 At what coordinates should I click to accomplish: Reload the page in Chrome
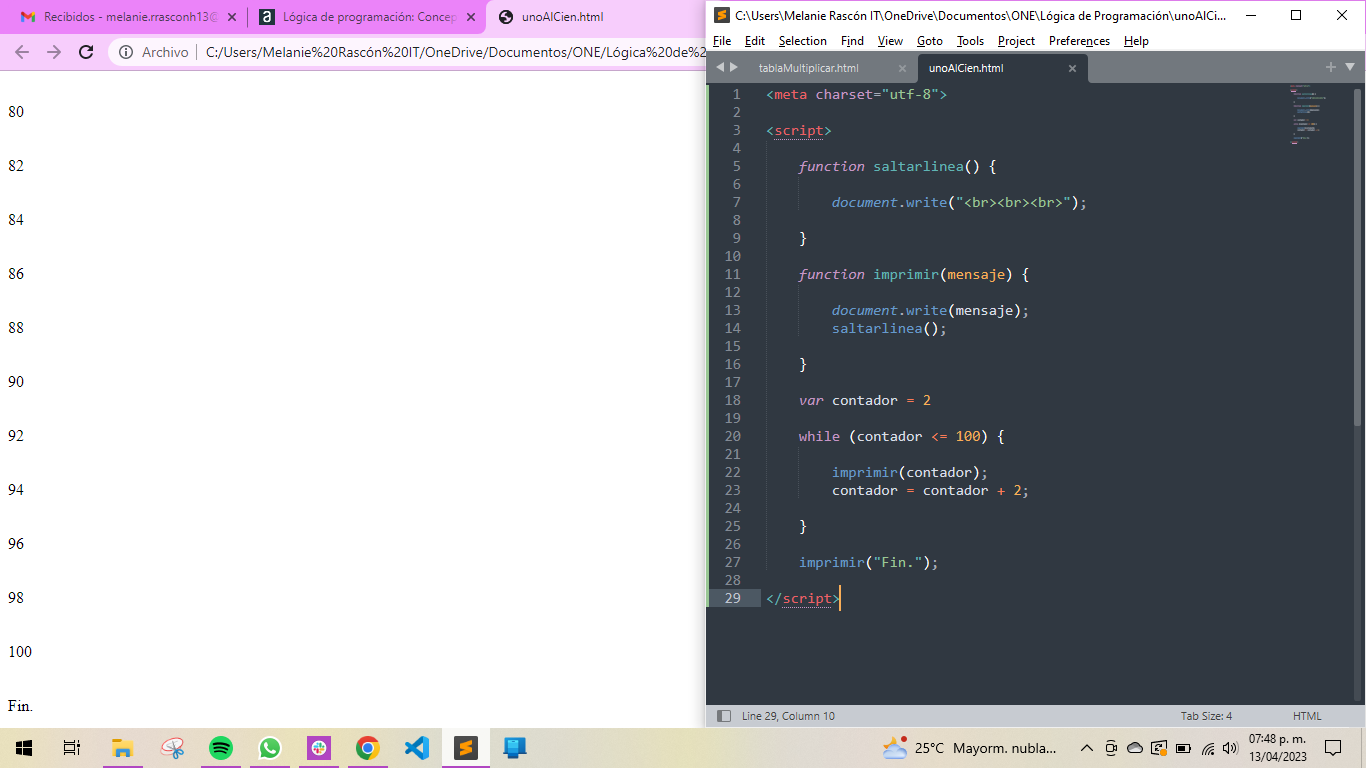[x=86, y=52]
